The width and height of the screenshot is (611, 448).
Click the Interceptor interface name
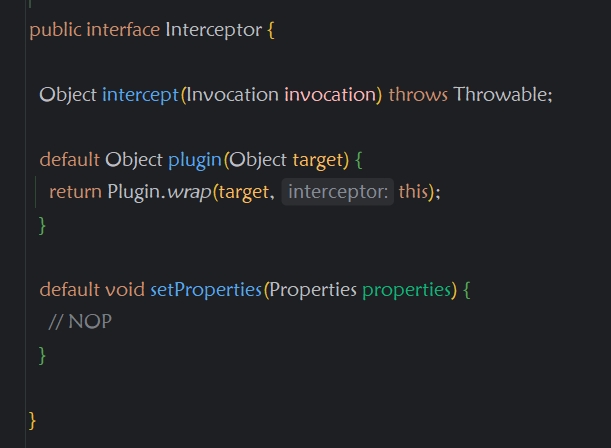pyautogui.click(x=213, y=29)
